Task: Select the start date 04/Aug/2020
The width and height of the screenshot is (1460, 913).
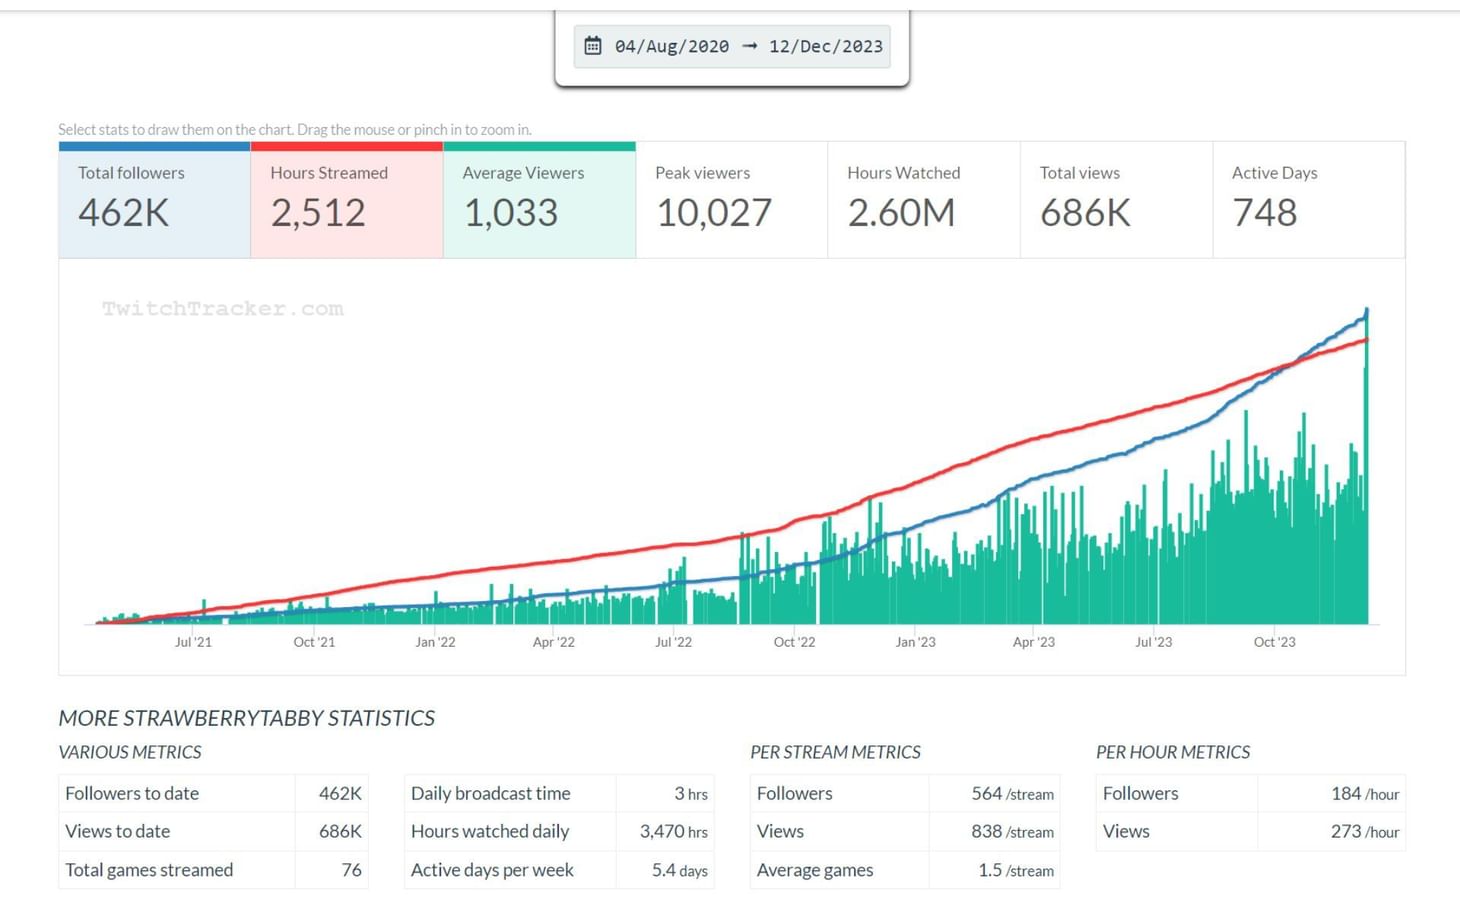Action: pyautogui.click(x=671, y=46)
